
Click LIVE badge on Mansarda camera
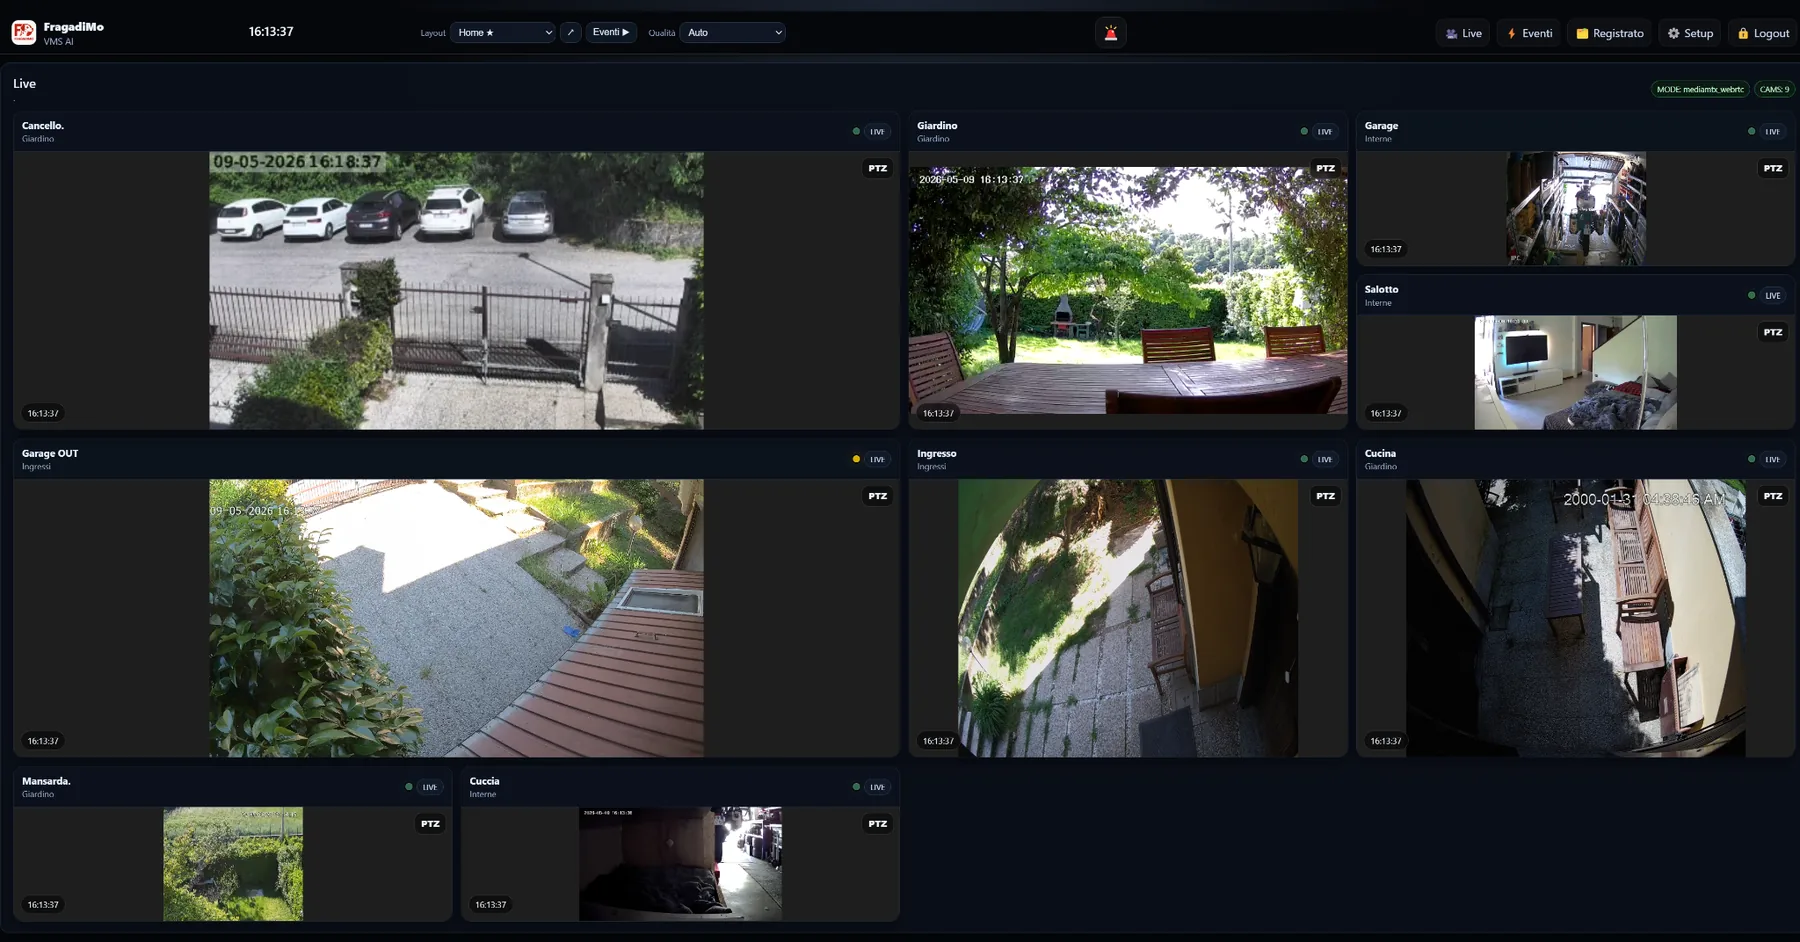tap(430, 787)
